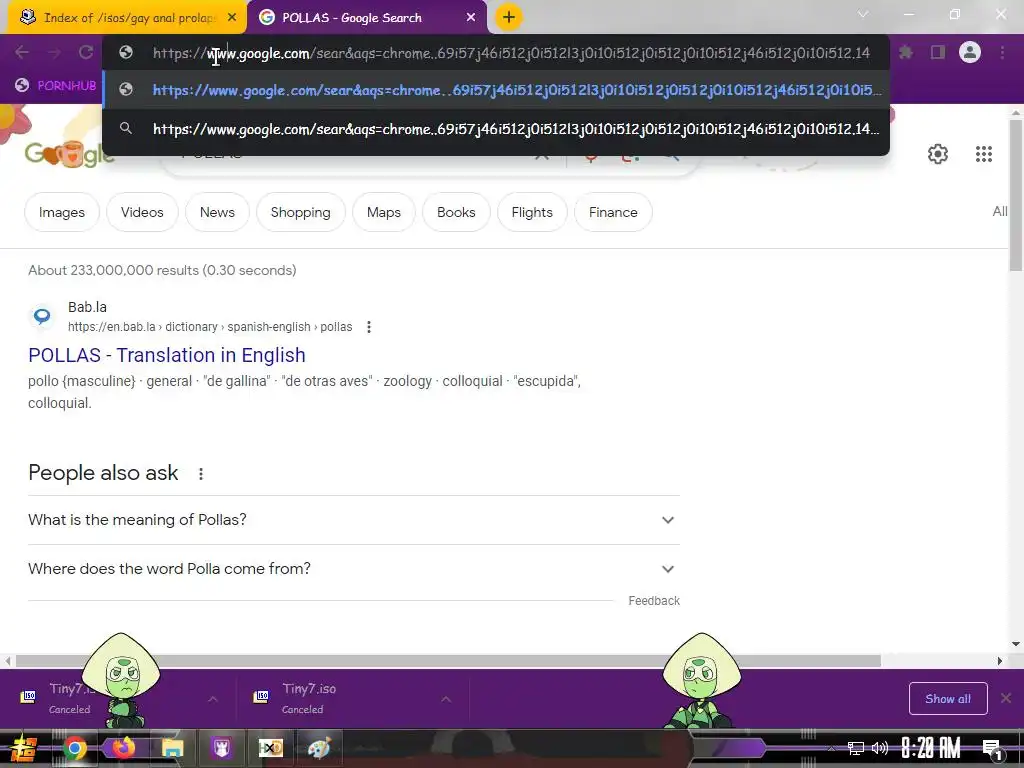This screenshot has height=768, width=1024.
Task: Open the notification center icon
Action: (x=992, y=749)
